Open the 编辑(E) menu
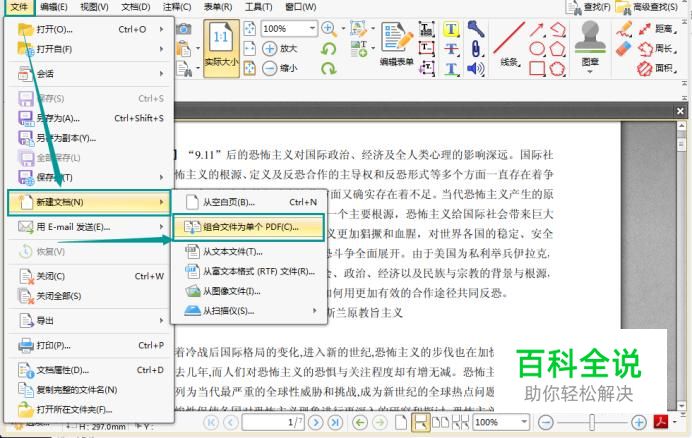This screenshot has width=692, height=438. (53, 7)
